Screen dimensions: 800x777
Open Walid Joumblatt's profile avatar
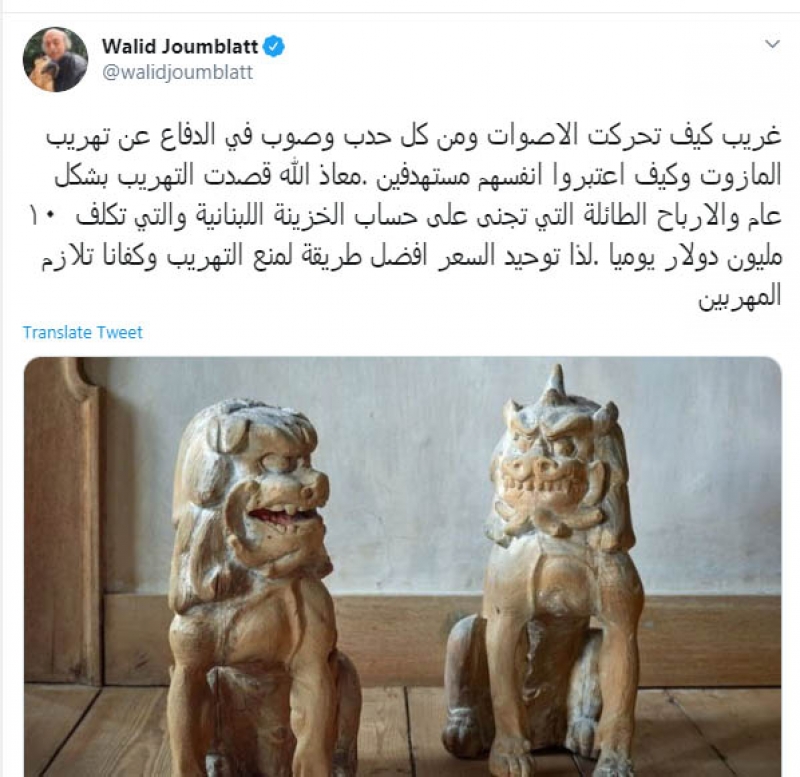click(x=56, y=59)
